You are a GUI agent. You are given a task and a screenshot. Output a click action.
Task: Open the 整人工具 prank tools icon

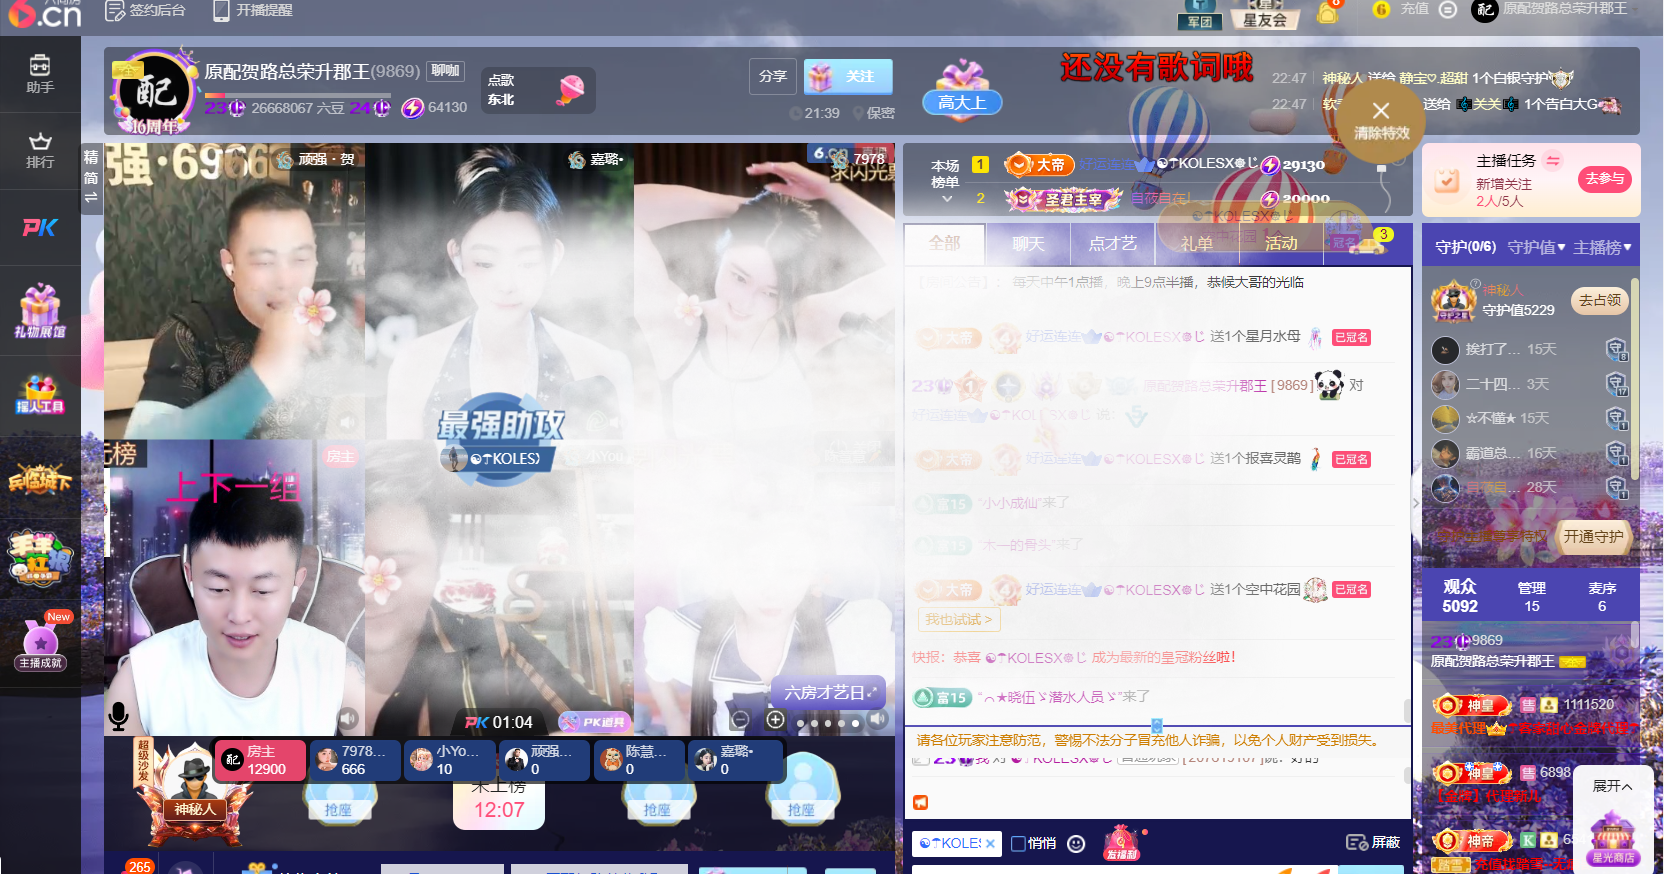[40, 395]
